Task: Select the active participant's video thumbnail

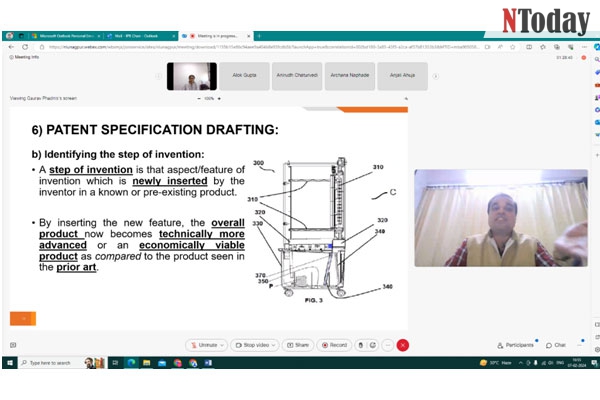Action: pyautogui.click(x=192, y=76)
